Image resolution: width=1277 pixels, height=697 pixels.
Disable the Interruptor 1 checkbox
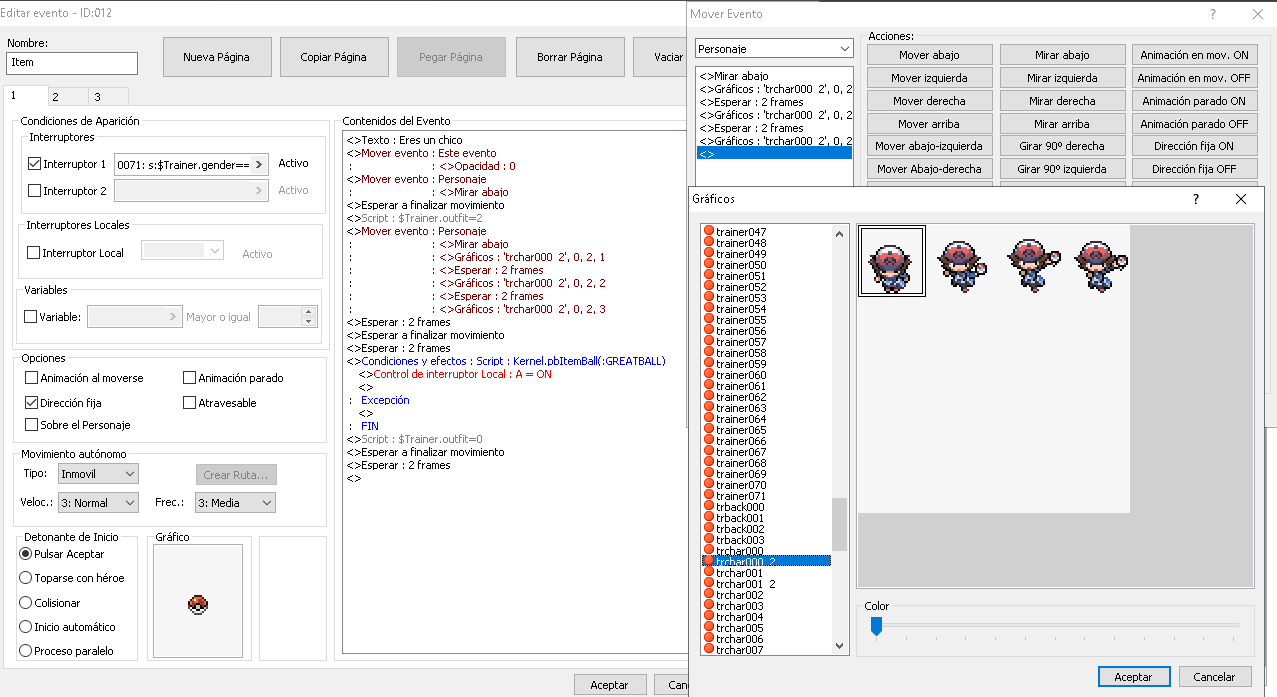point(35,164)
